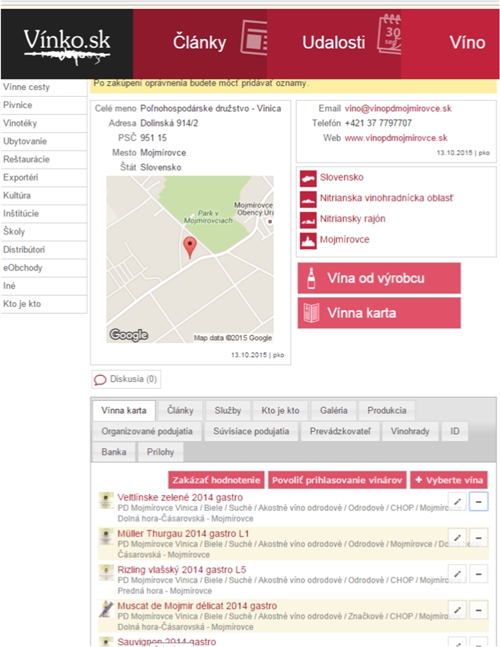Open the Víno top navigation item
Viewport: 500px width, 647px height.
coord(450,43)
